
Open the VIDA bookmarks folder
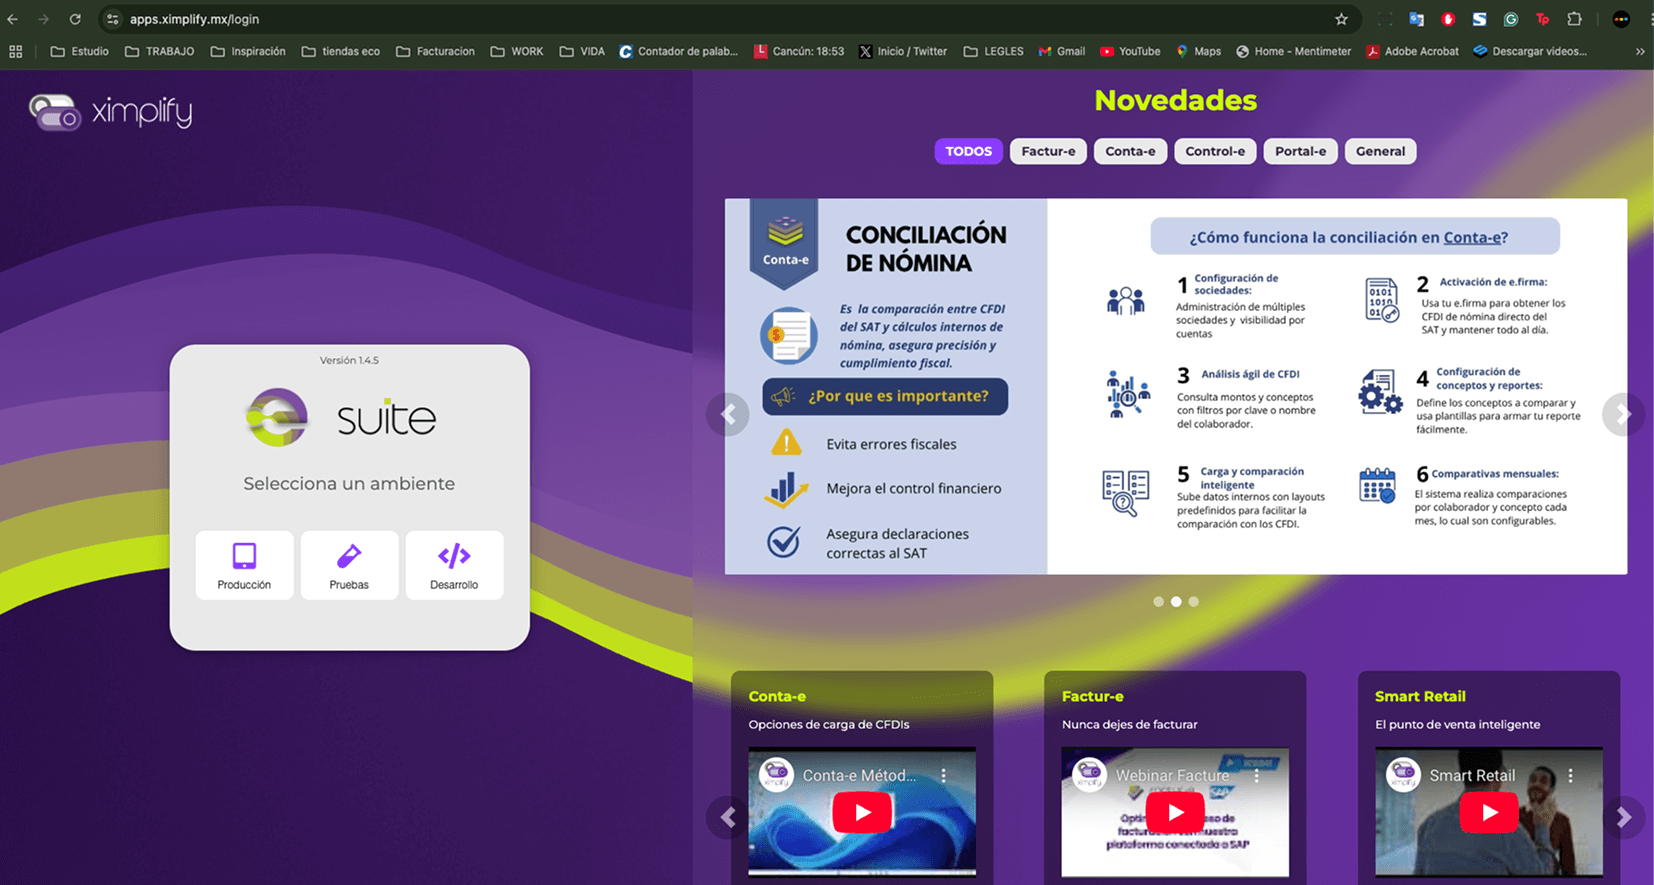(x=582, y=51)
